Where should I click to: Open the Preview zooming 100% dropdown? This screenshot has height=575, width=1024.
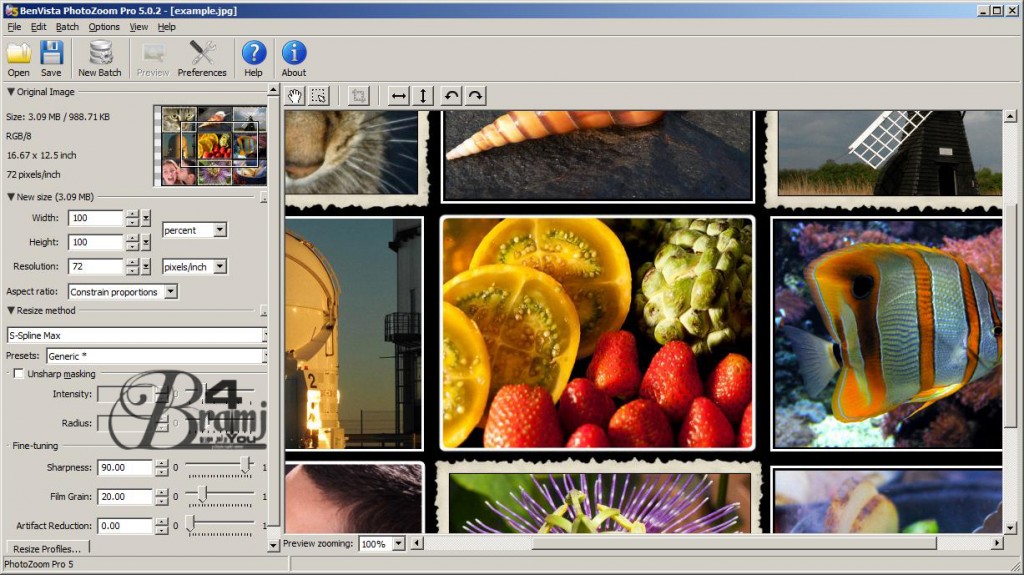pos(398,544)
